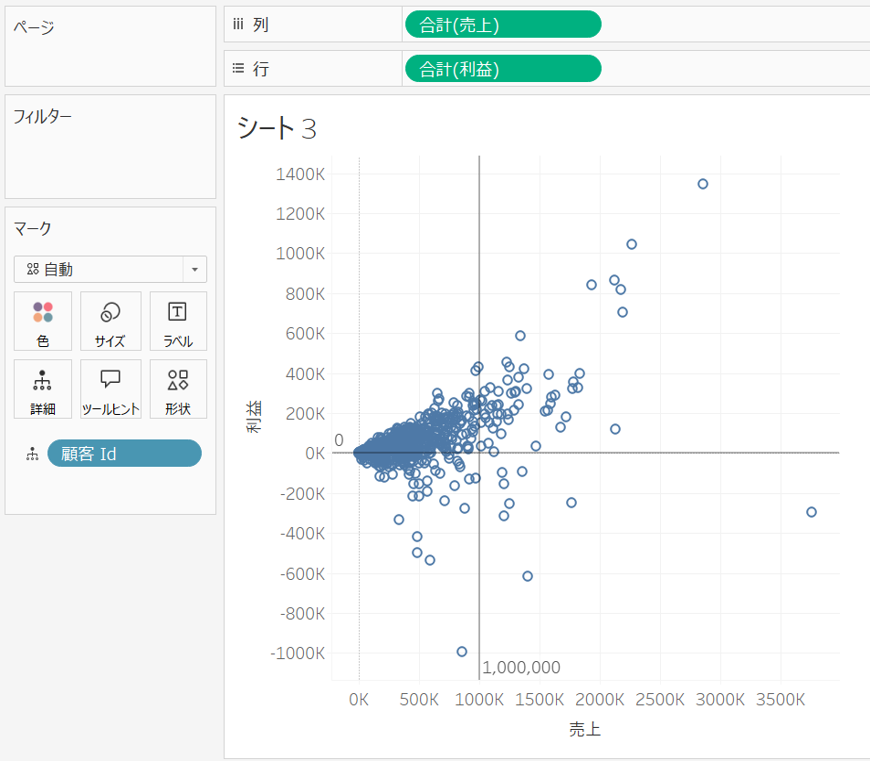Open the サイズ (Size) mark card
Screen dimensions: 870x761
coord(110,321)
